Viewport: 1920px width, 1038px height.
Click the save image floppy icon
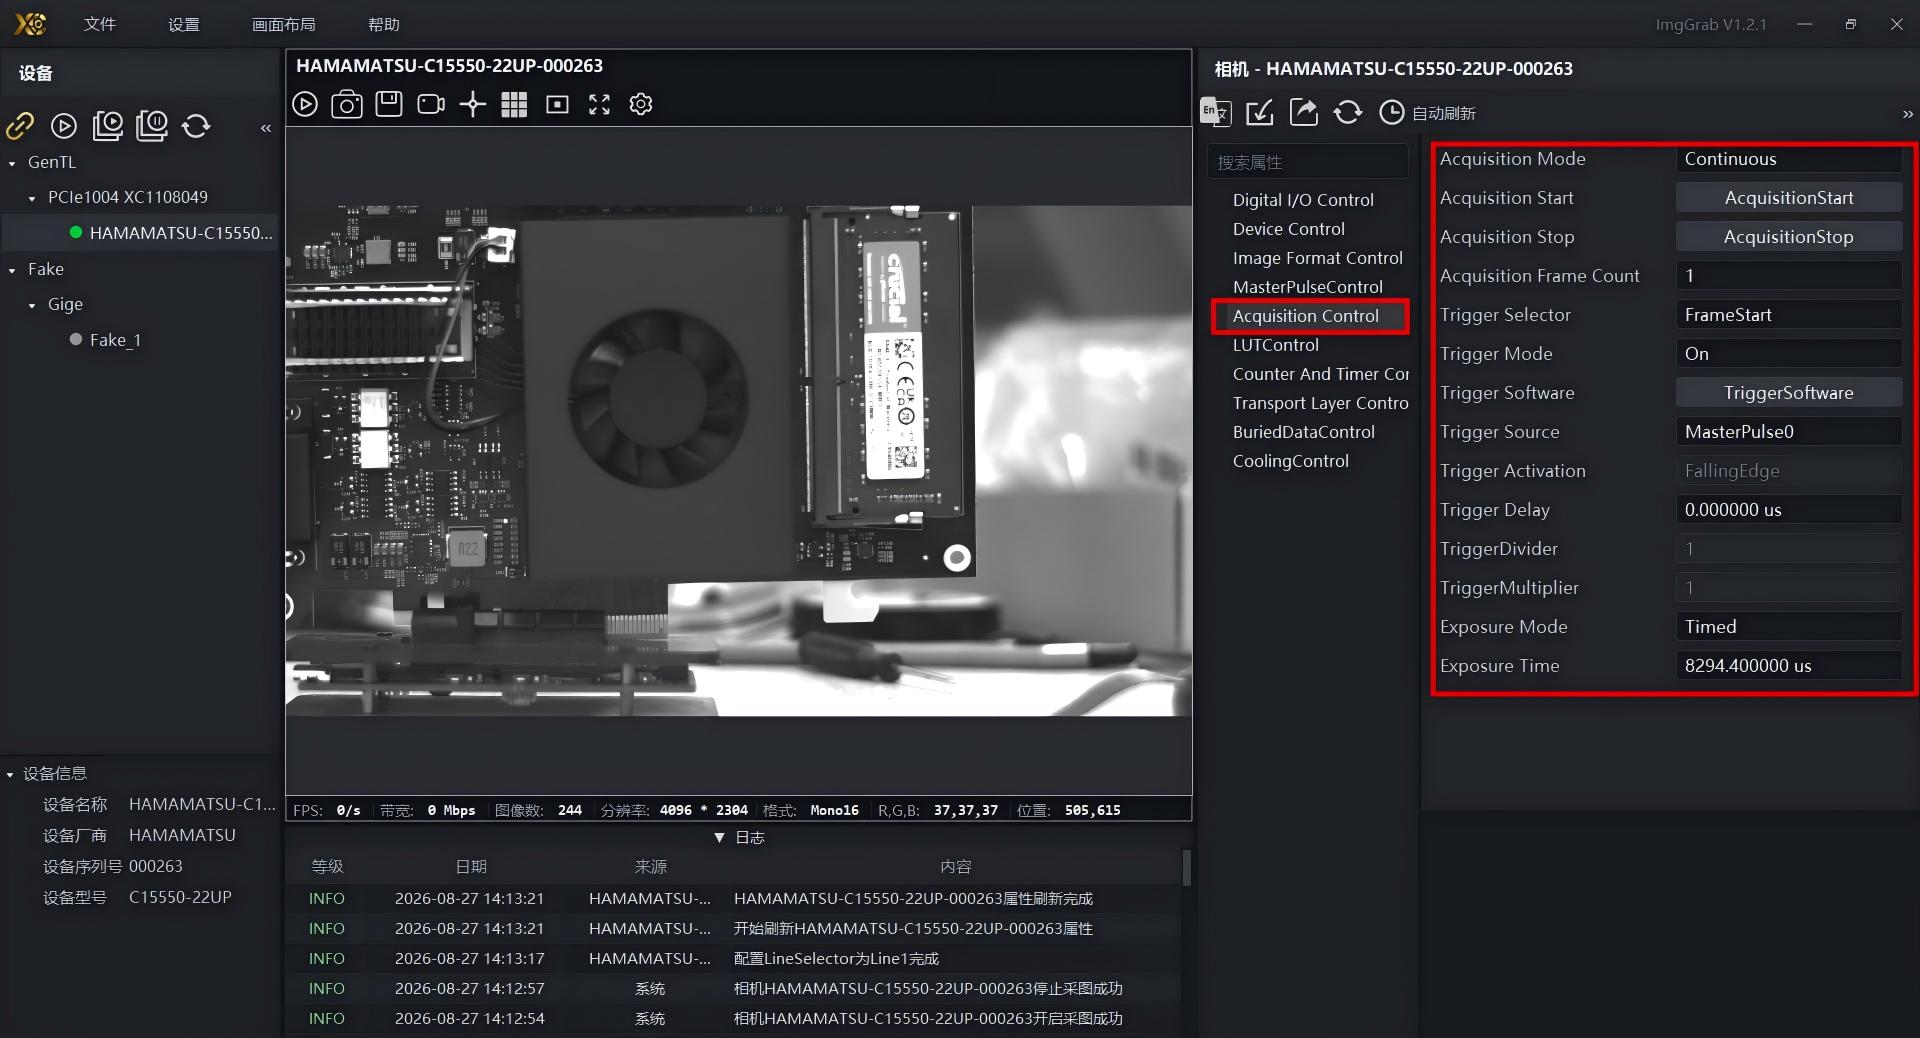coord(389,104)
